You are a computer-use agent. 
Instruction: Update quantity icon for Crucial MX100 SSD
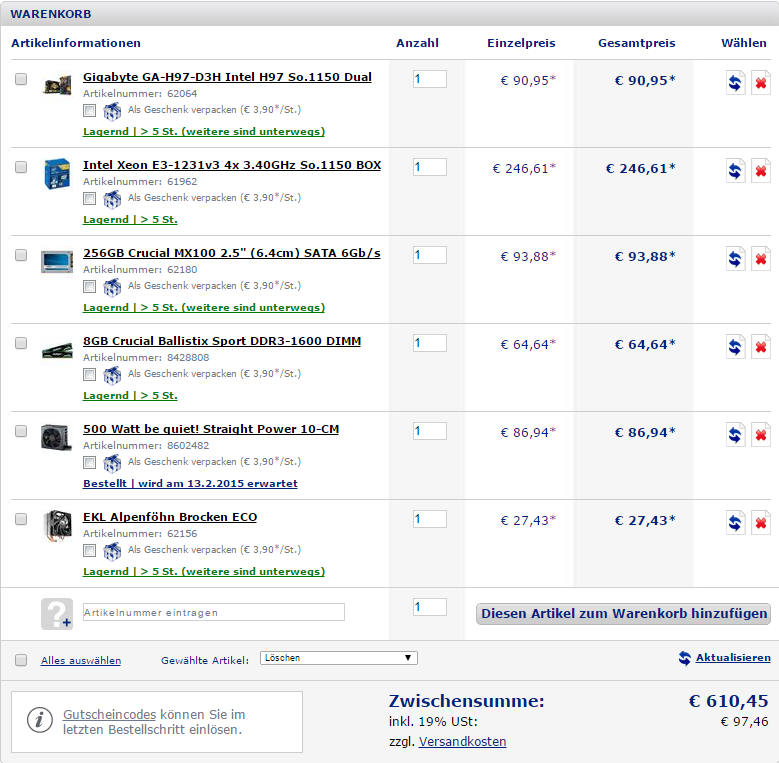tap(735, 259)
